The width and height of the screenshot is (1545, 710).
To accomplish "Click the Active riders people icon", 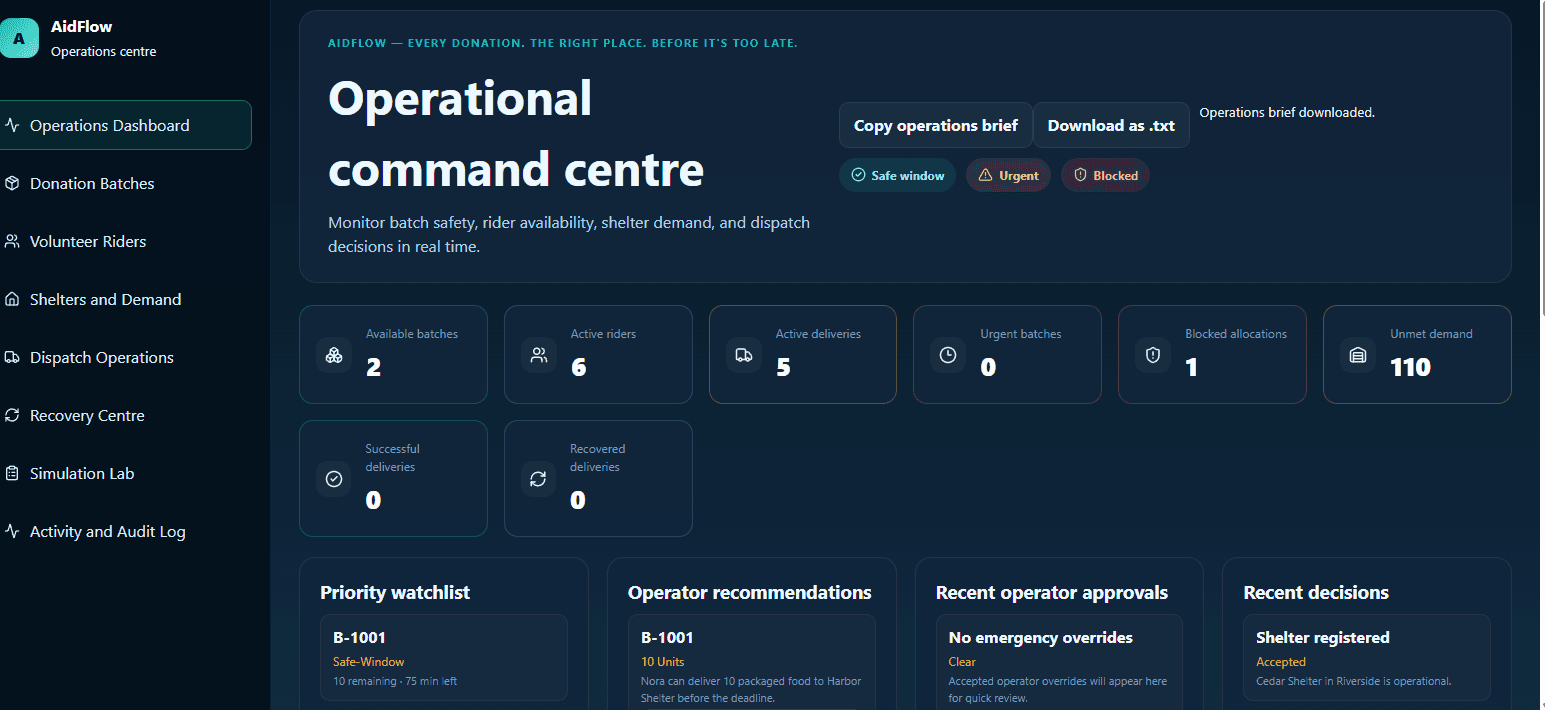I will coord(539,355).
